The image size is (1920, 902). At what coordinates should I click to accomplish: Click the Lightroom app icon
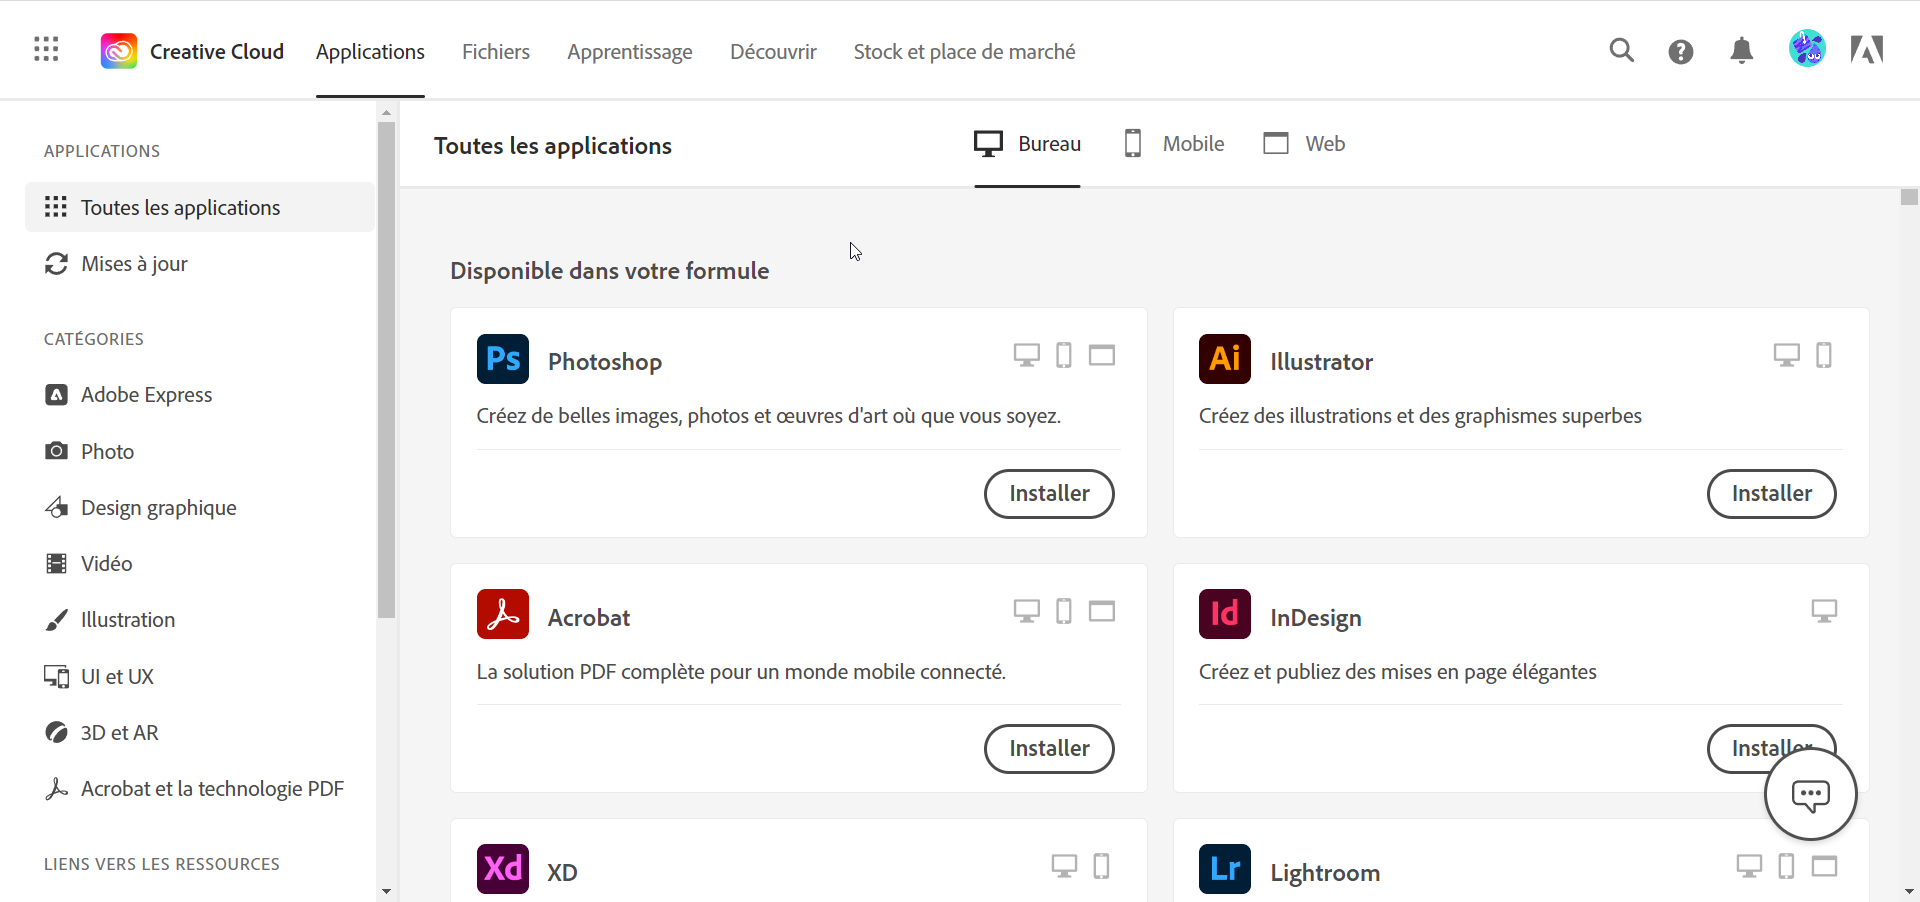click(1225, 869)
